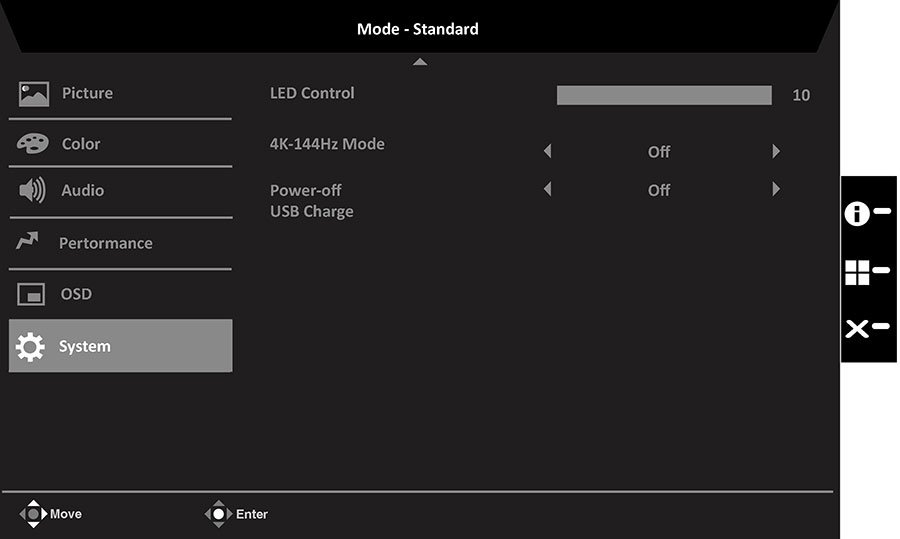Click the Picture landscape icon
900x539 pixels.
coord(33,94)
